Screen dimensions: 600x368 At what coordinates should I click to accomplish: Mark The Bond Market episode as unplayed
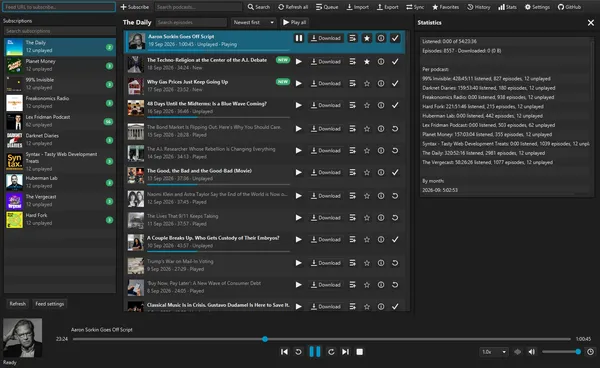click(x=395, y=129)
